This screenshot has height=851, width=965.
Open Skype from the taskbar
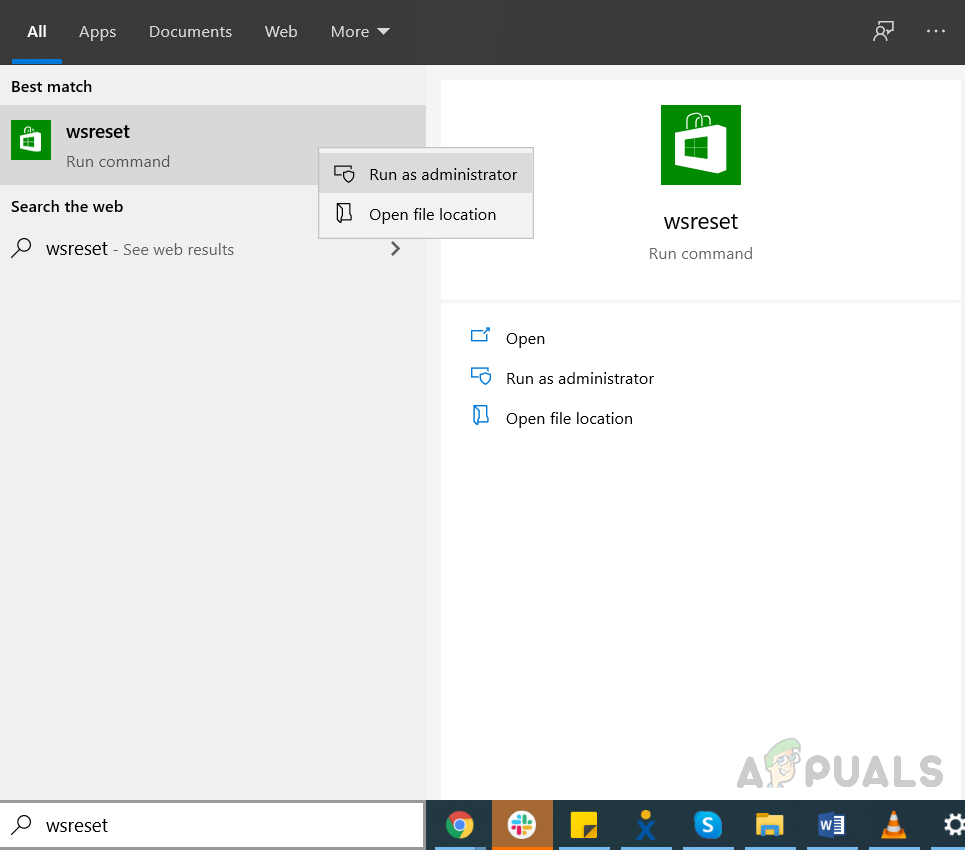tap(708, 825)
